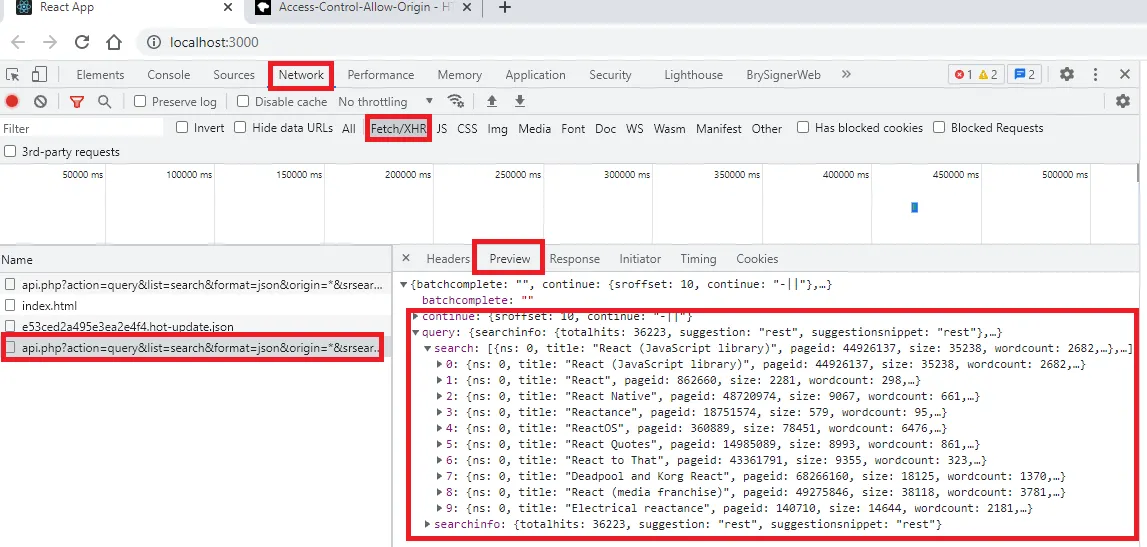
Task: Export HAR file download arrow
Action: click(x=519, y=101)
